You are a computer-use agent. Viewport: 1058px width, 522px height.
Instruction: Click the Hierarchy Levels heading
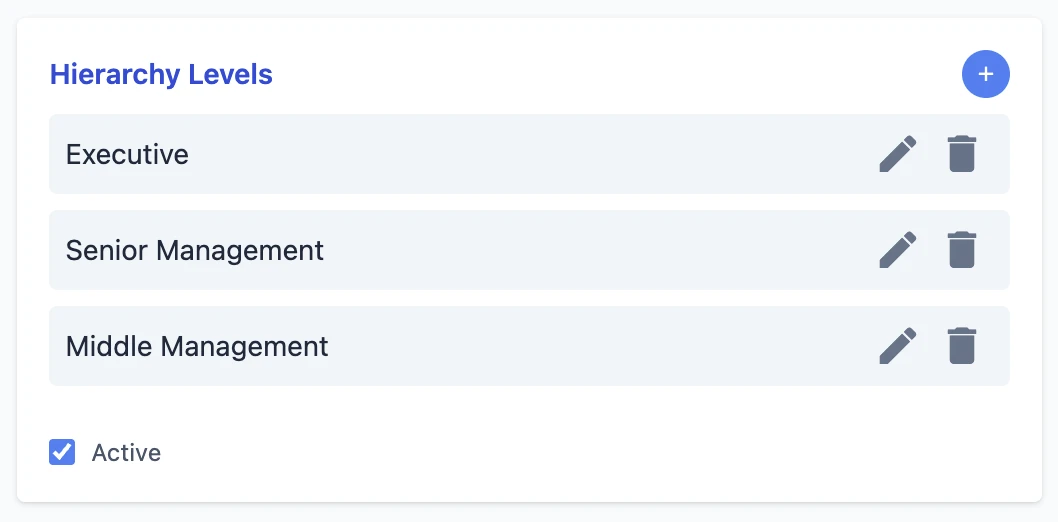coord(161,75)
